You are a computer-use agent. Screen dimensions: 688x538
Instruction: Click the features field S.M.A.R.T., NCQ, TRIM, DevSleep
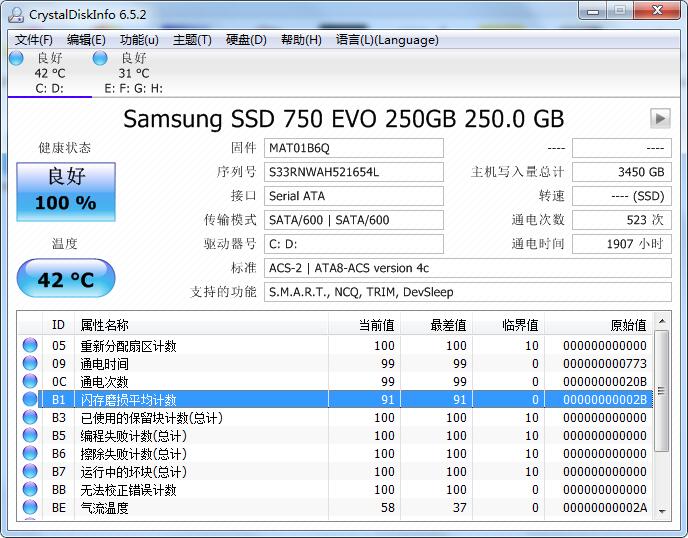468,292
